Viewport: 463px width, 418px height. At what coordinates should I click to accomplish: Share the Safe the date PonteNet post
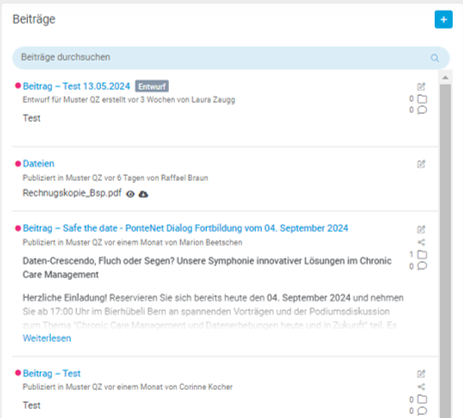(x=421, y=242)
